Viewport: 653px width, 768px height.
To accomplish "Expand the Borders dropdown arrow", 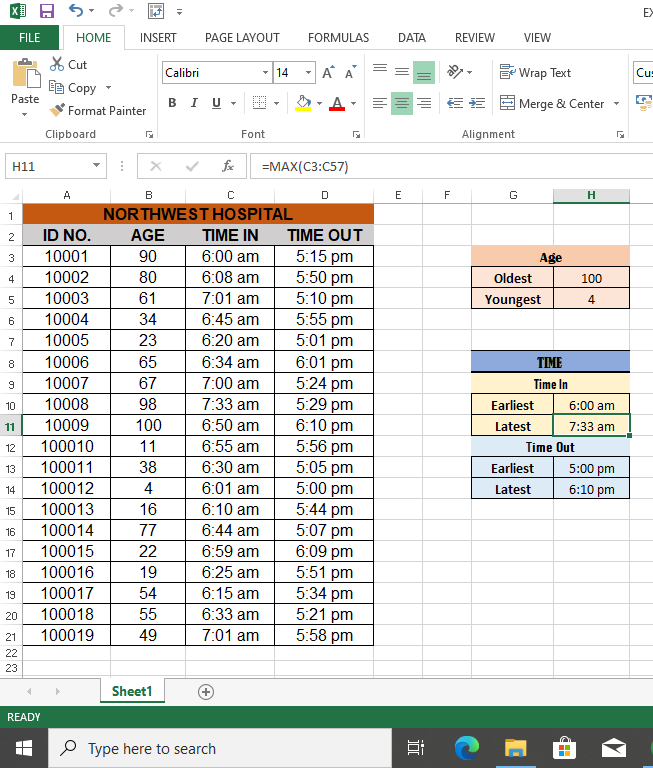I will (276, 103).
